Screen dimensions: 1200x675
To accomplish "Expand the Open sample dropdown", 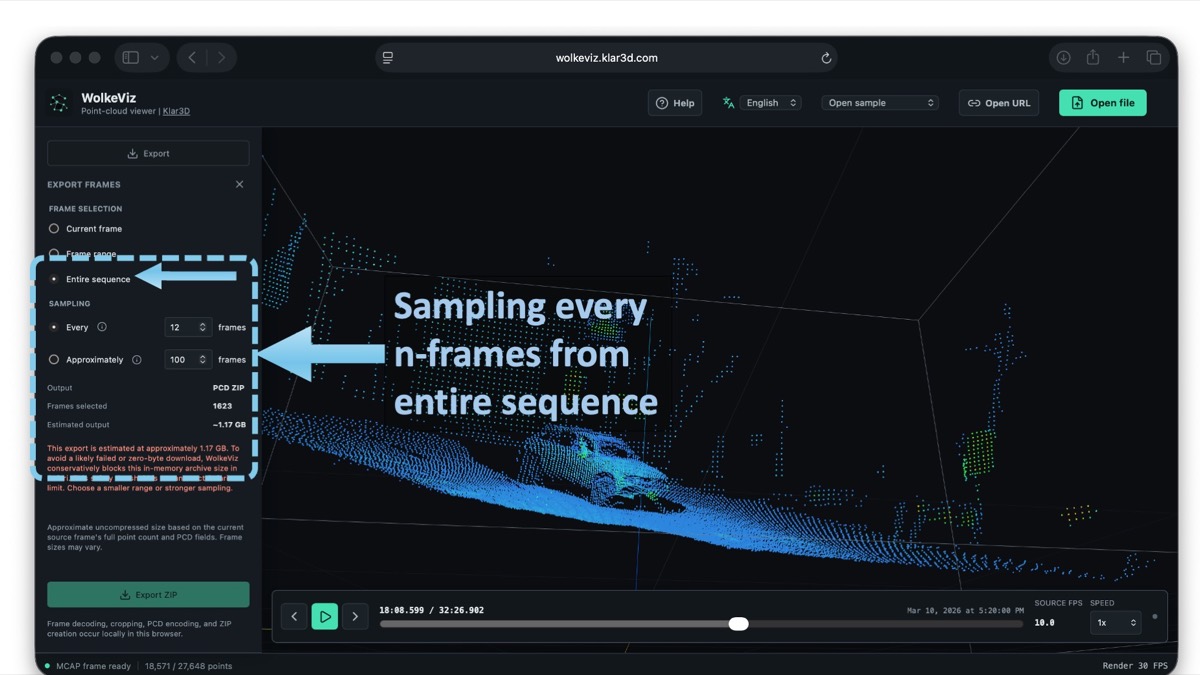I will (x=880, y=103).
